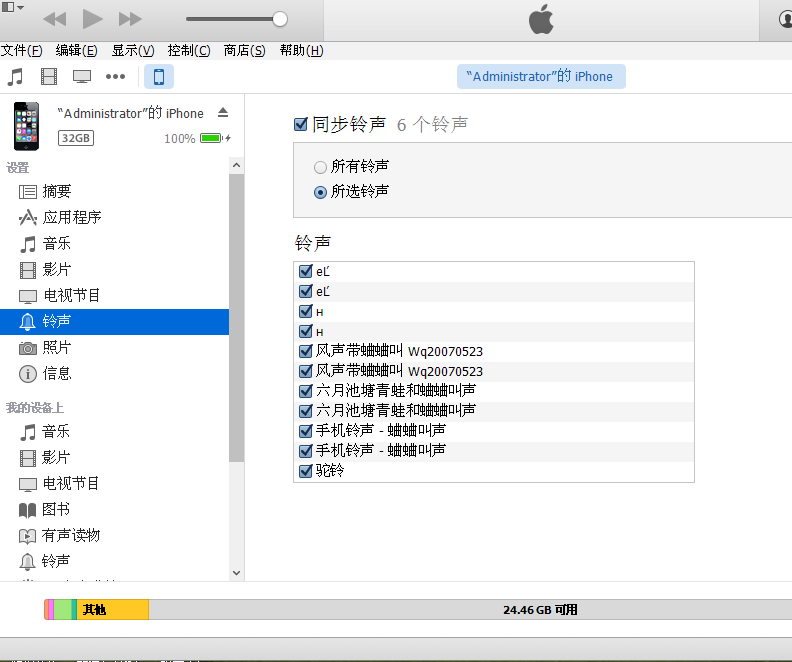Uncheck the second 风声带蛐蛐叫 Wq20070523 checkbox
This screenshot has height=662, width=792.
[x=306, y=371]
